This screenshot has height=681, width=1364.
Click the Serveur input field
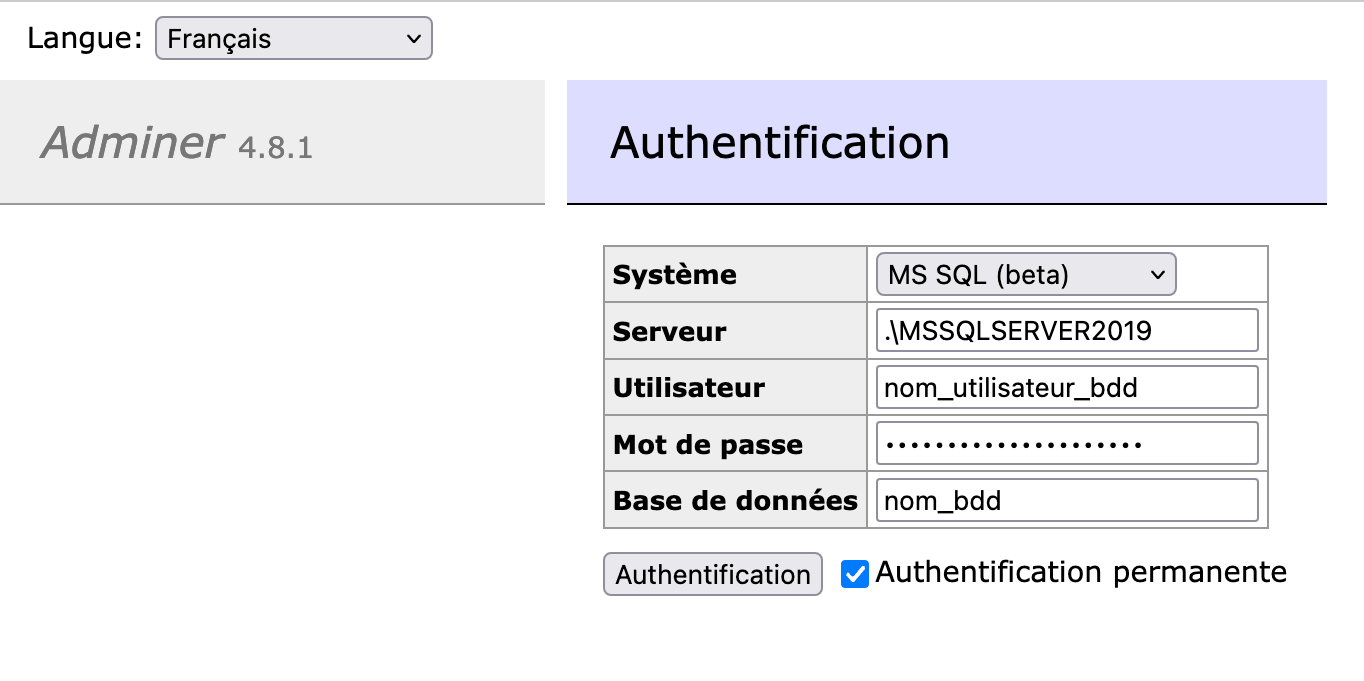point(1067,330)
